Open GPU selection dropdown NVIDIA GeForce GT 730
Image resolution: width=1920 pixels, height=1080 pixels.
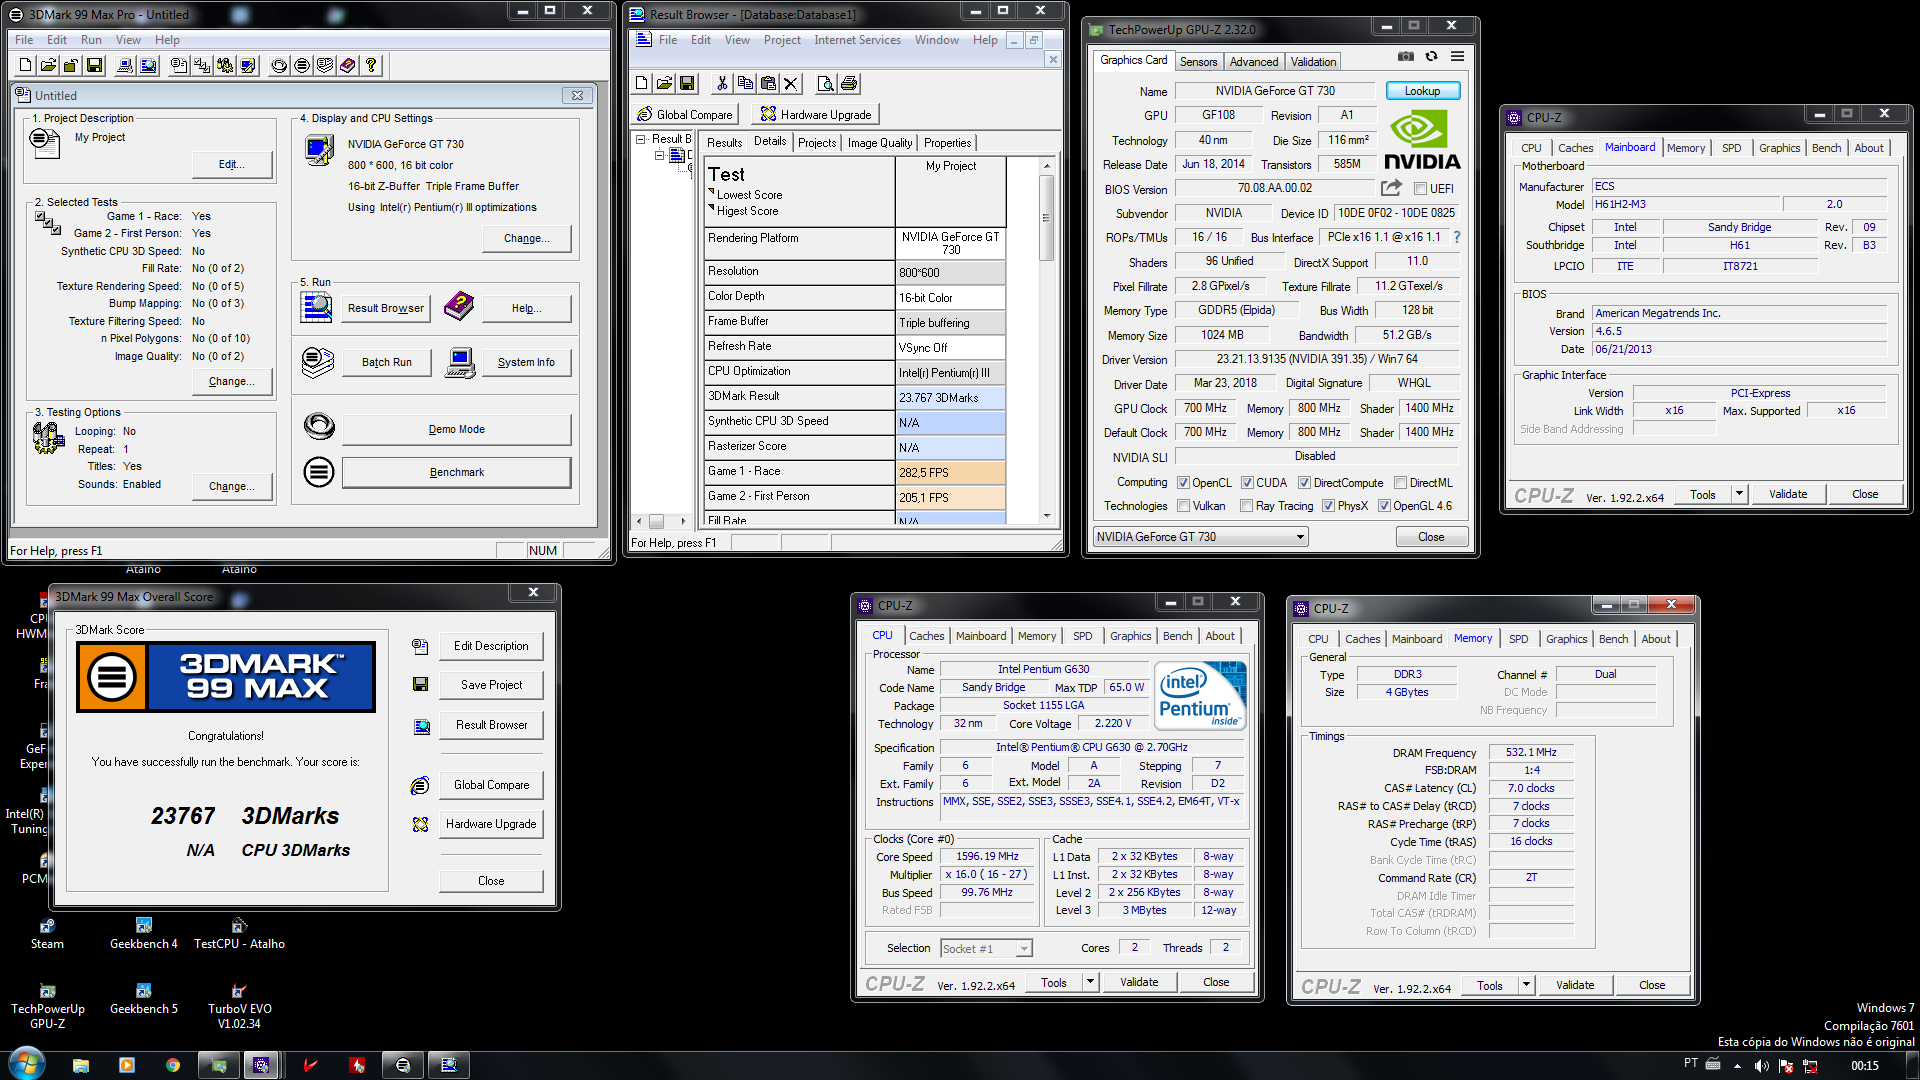click(x=1200, y=537)
